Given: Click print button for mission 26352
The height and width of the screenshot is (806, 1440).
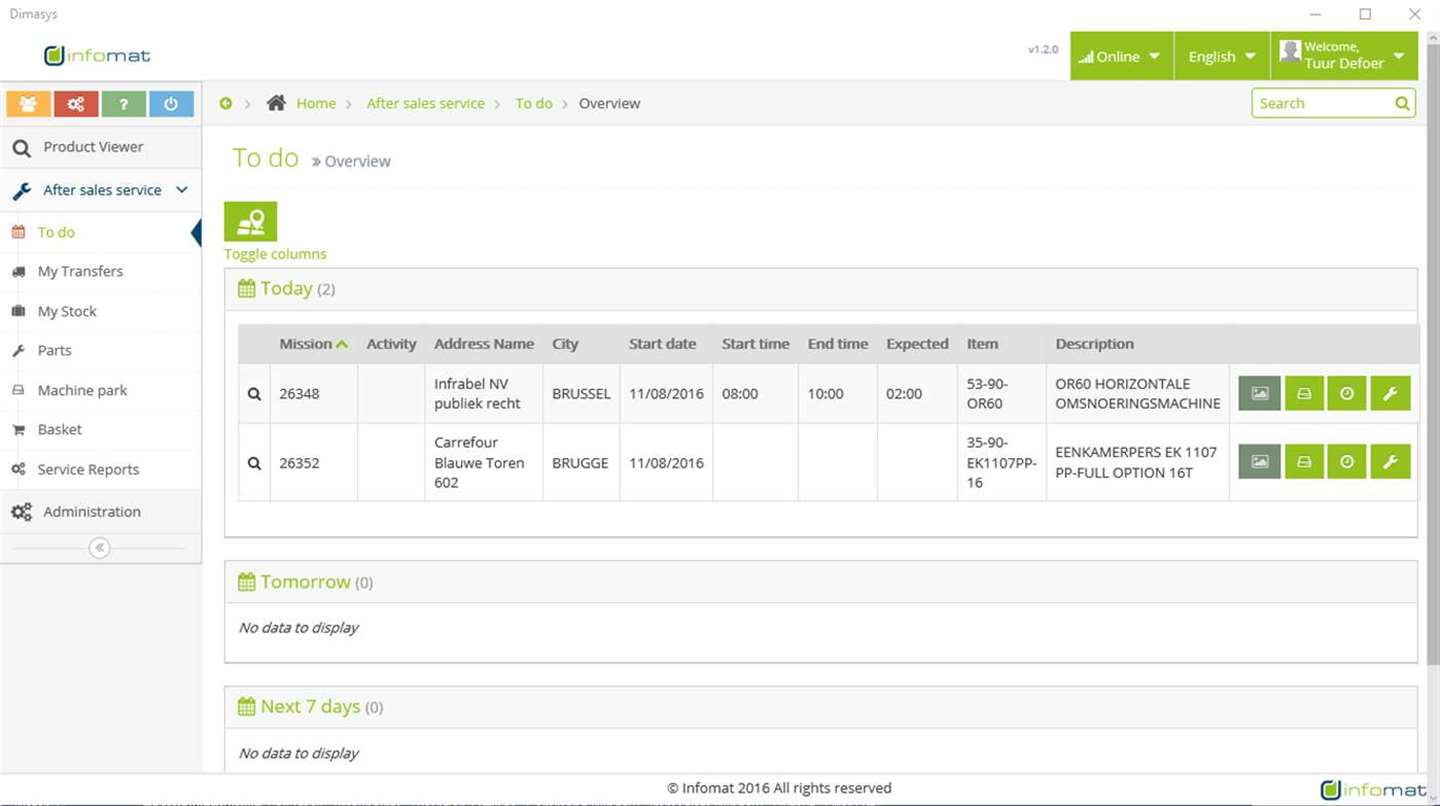Looking at the screenshot, I should click(1304, 461).
